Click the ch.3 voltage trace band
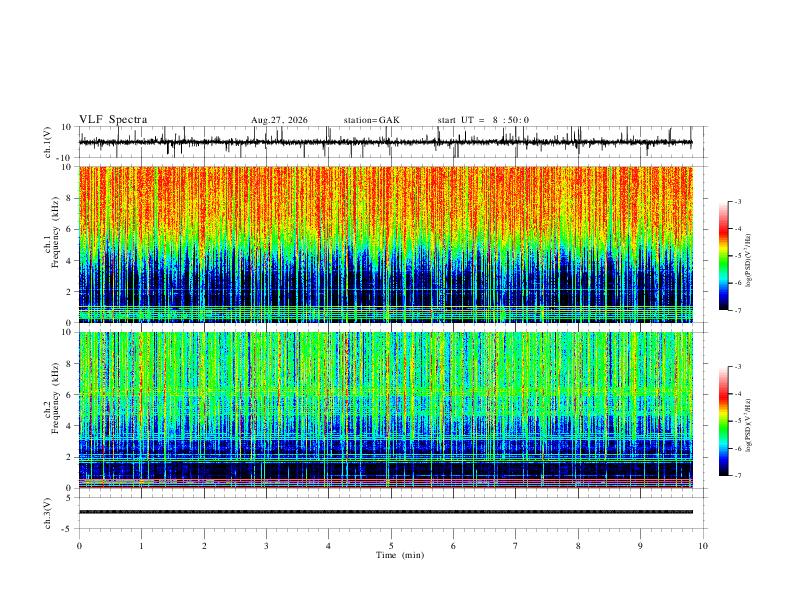Viewport: 792px width, 612px height. [385, 512]
